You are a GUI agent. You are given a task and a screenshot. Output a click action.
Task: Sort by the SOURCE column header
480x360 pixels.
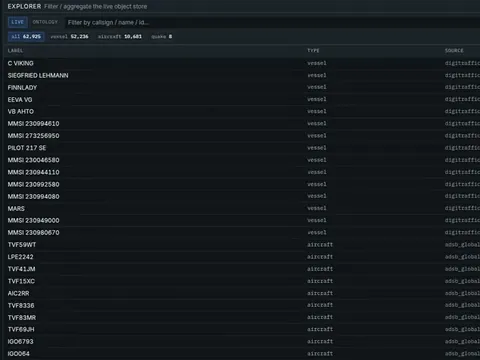click(454, 51)
